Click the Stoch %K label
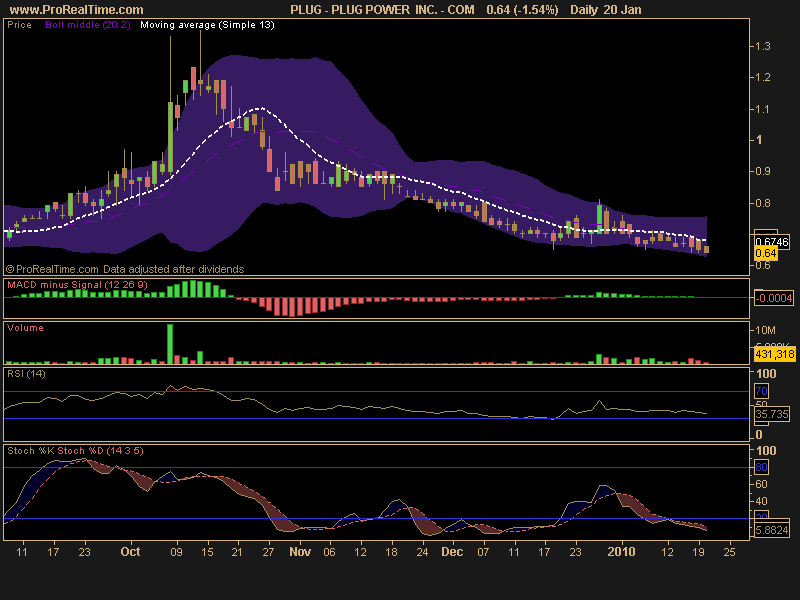Viewport: 800px width, 600px height. [31, 451]
